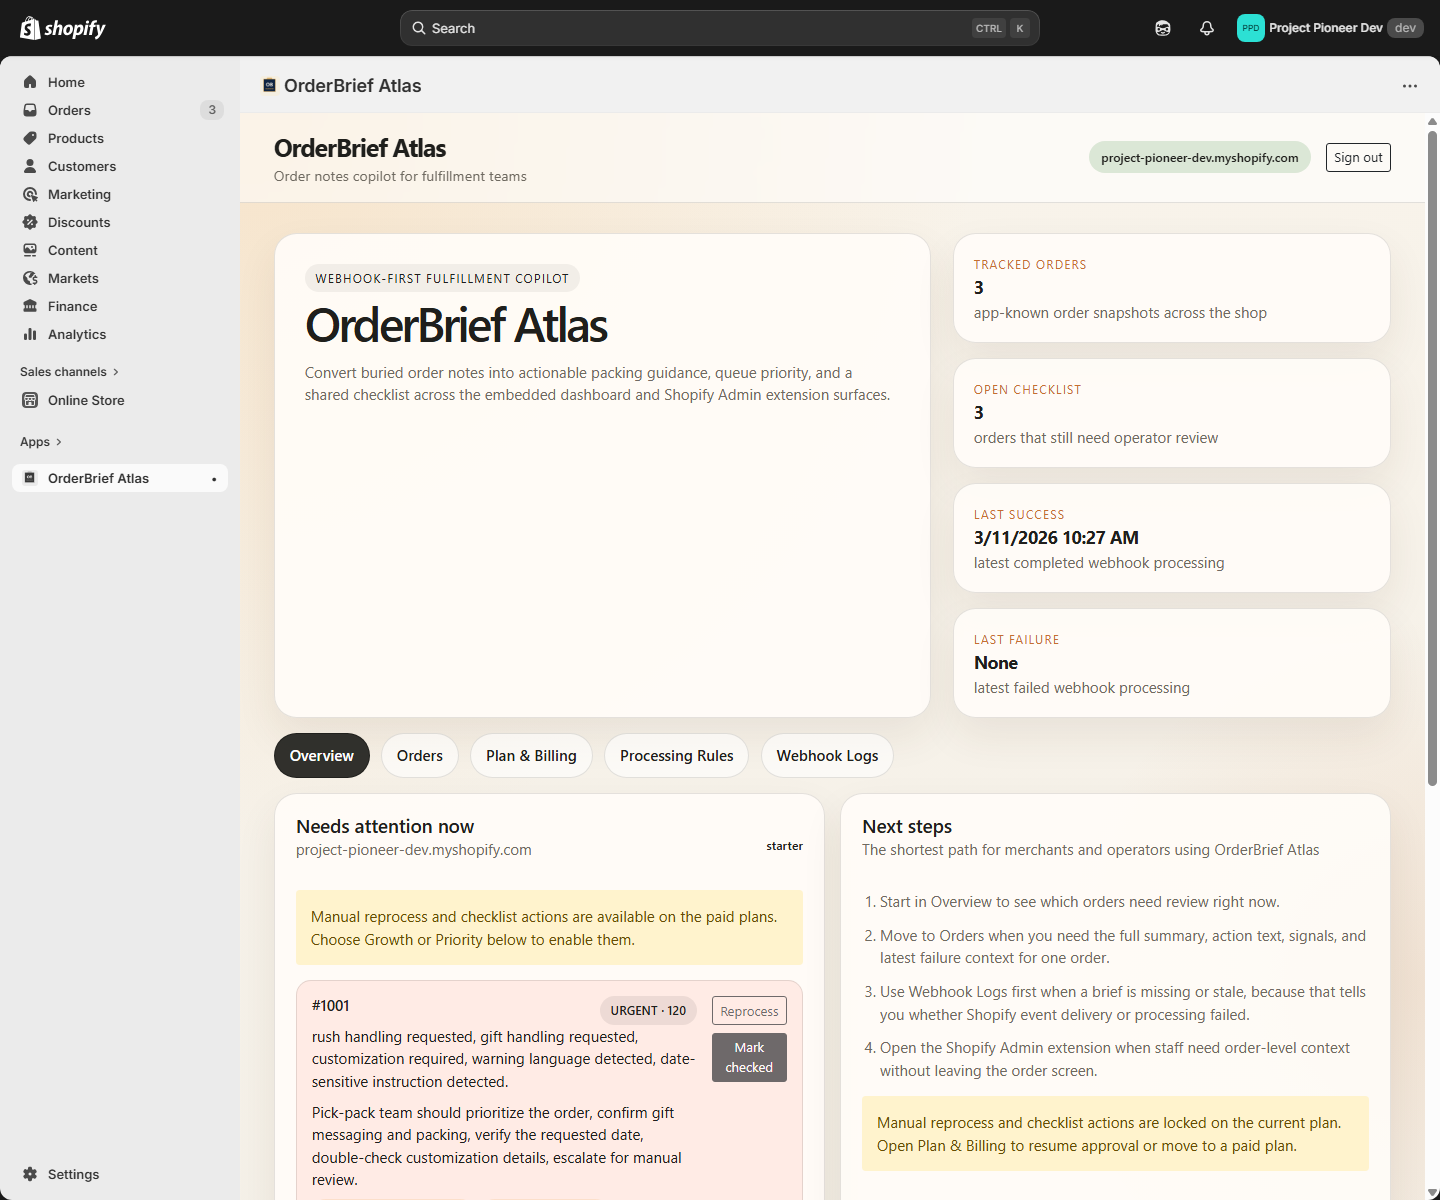Click the OrderBrief Atlas app icon in the sidebar
The height and width of the screenshot is (1200, 1440).
(30, 478)
